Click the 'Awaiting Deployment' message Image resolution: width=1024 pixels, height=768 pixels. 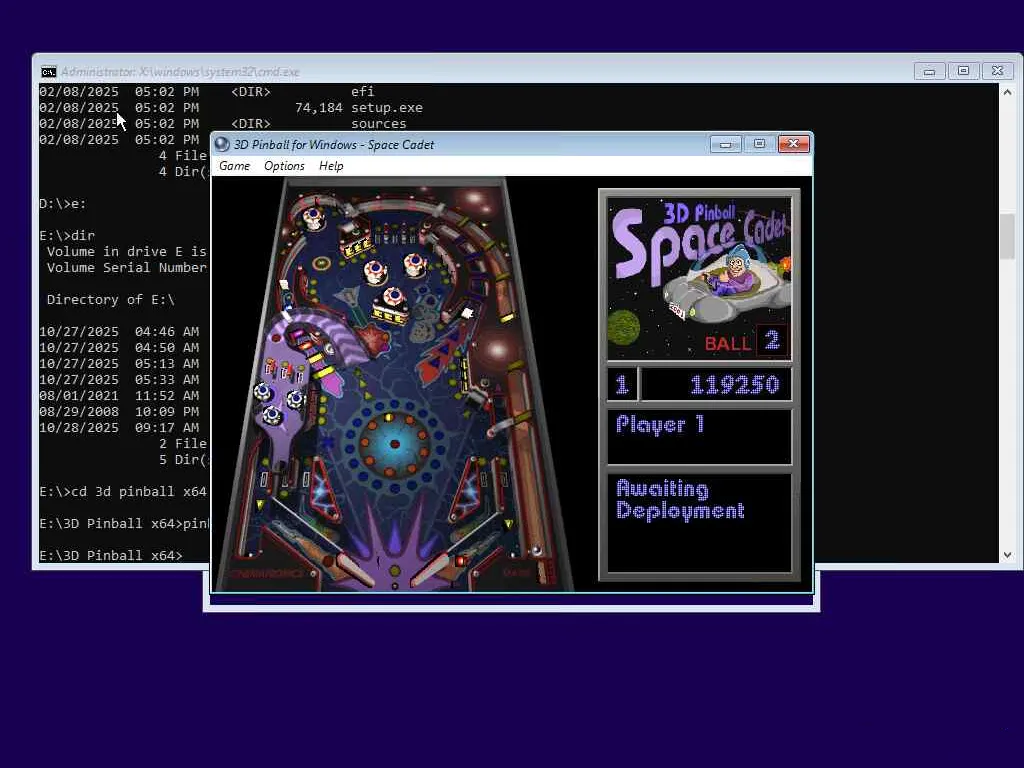click(680, 500)
